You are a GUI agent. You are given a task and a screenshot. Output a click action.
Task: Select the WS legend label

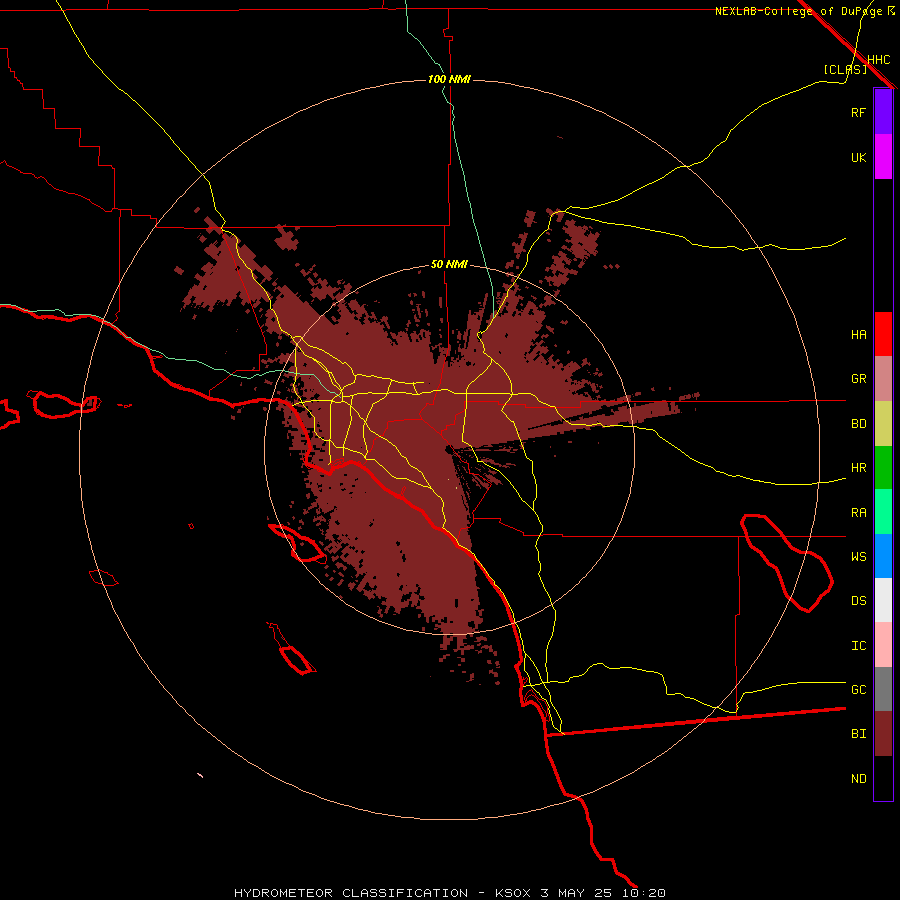[858, 557]
